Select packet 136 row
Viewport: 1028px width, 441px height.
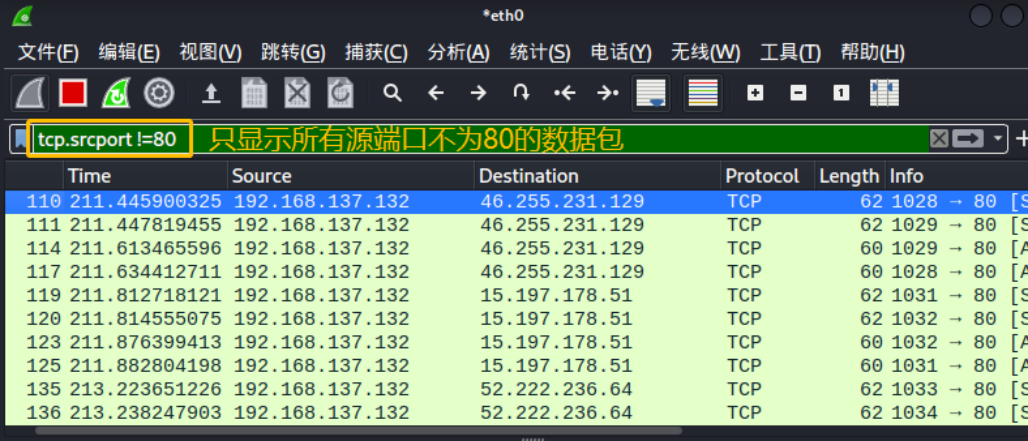(x=517, y=413)
